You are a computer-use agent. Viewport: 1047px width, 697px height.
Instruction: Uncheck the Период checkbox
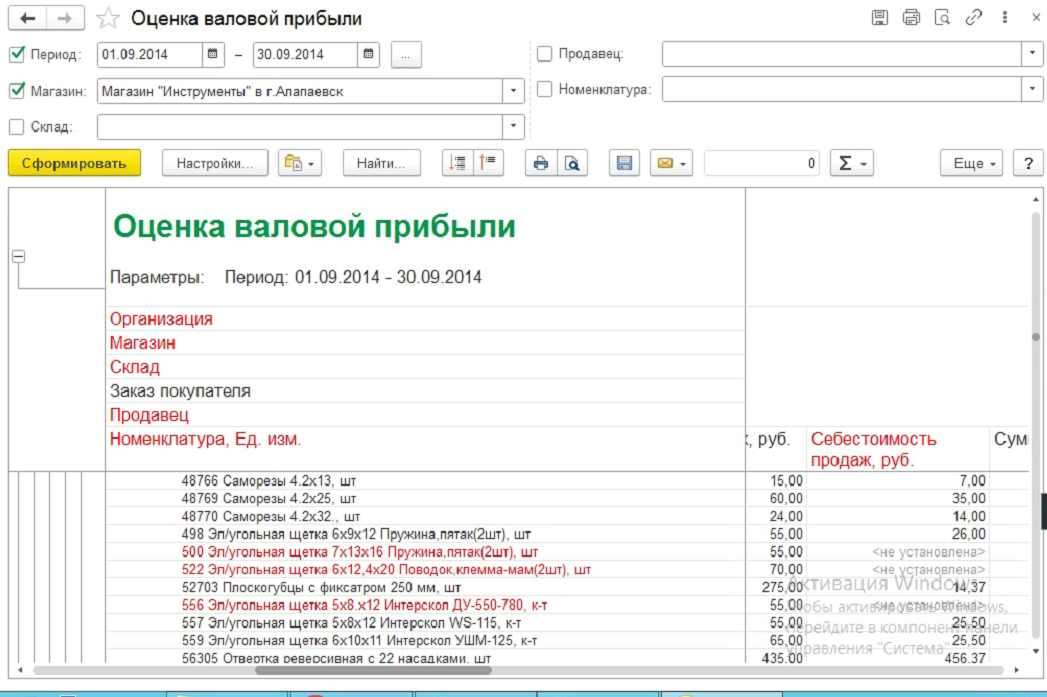tap(16, 54)
